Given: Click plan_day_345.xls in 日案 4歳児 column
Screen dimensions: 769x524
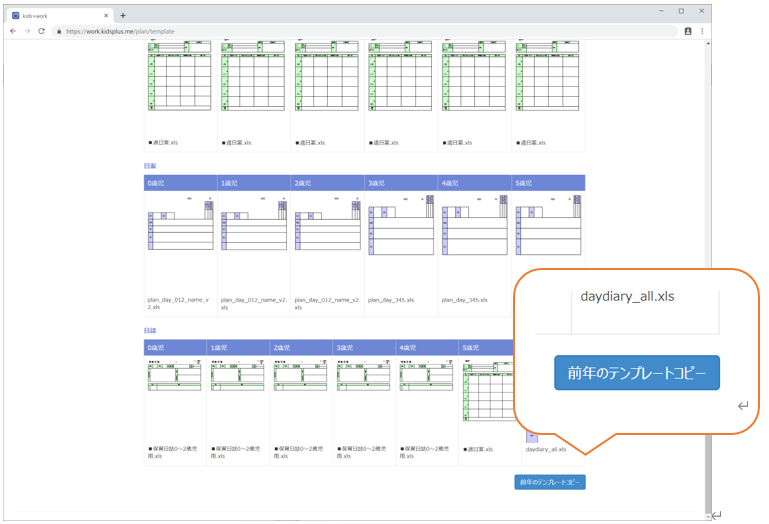Looking at the screenshot, I should (464, 300).
